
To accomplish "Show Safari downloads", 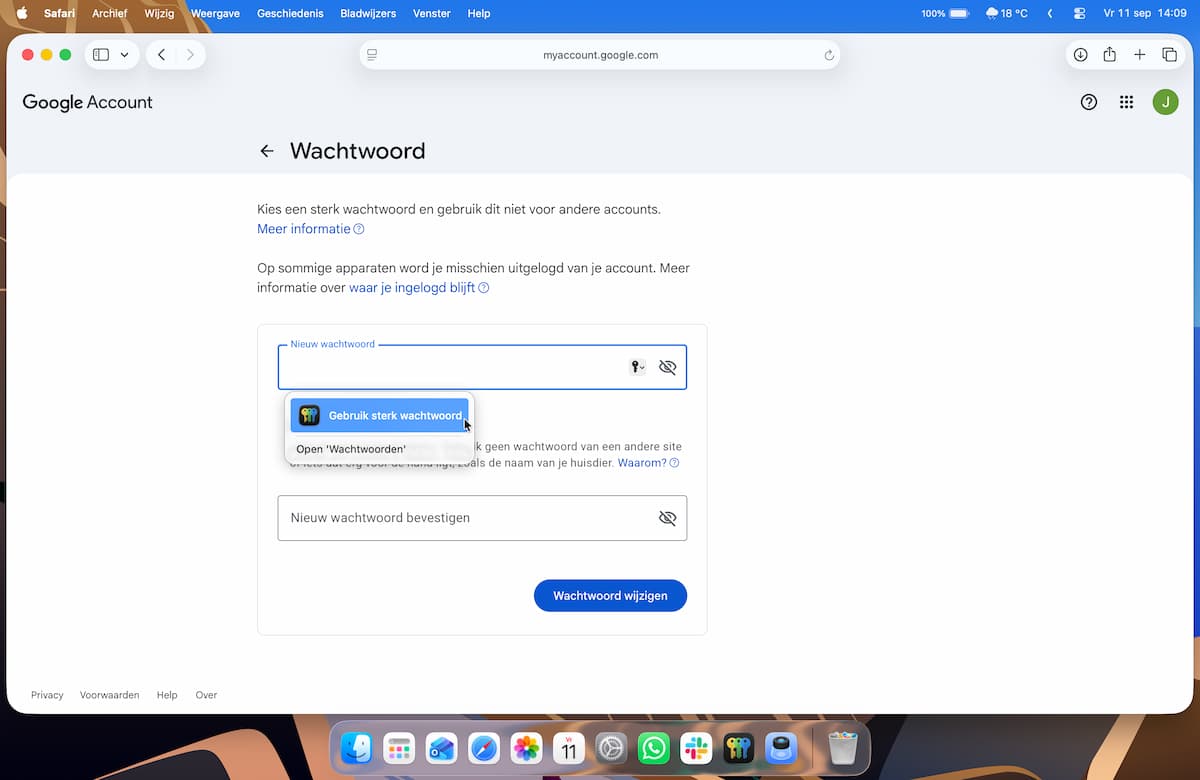I will 1081,55.
